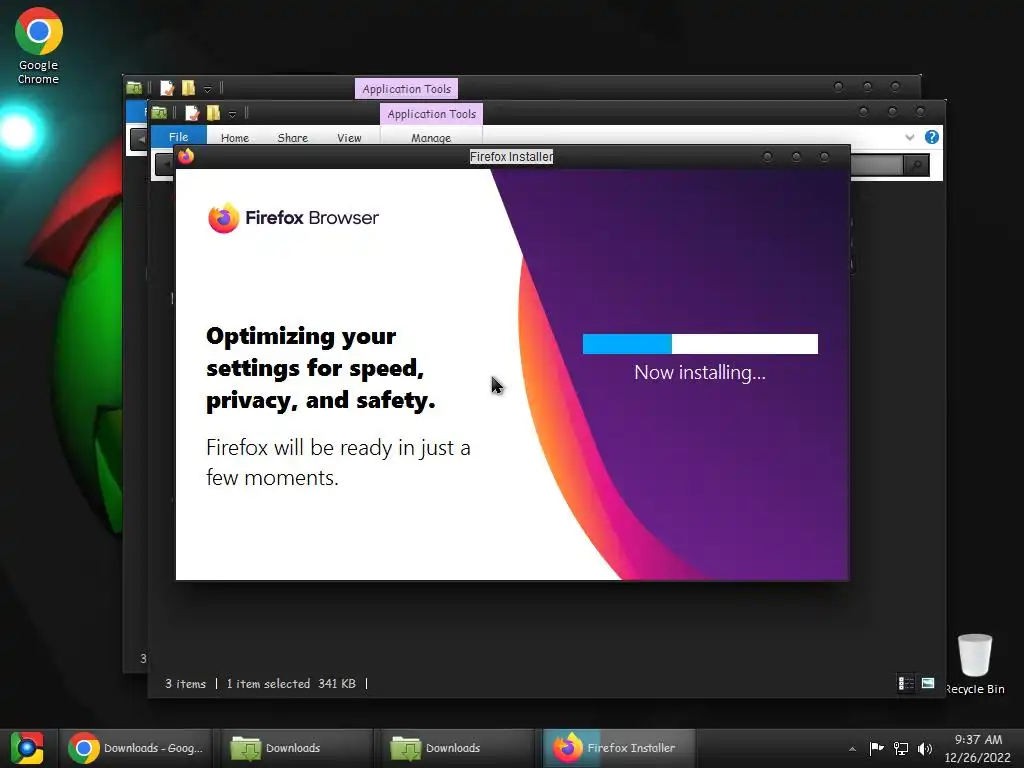The width and height of the screenshot is (1024, 768).
Task: Open Customize Quick Access dropdown in rear Explorer
Action: pos(207,89)
